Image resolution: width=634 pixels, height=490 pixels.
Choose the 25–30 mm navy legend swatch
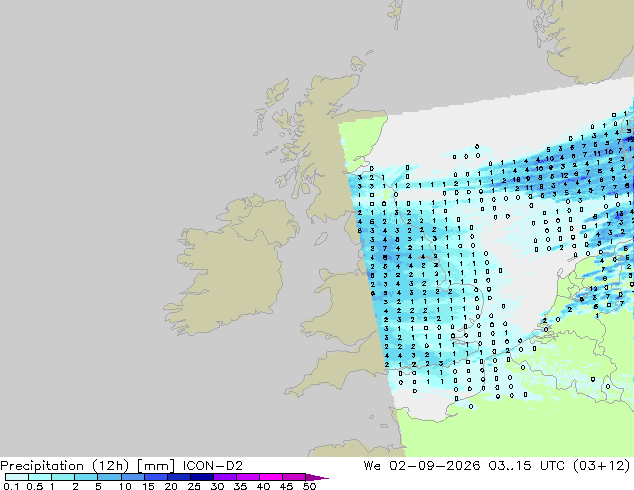click(x=201, y=477)
